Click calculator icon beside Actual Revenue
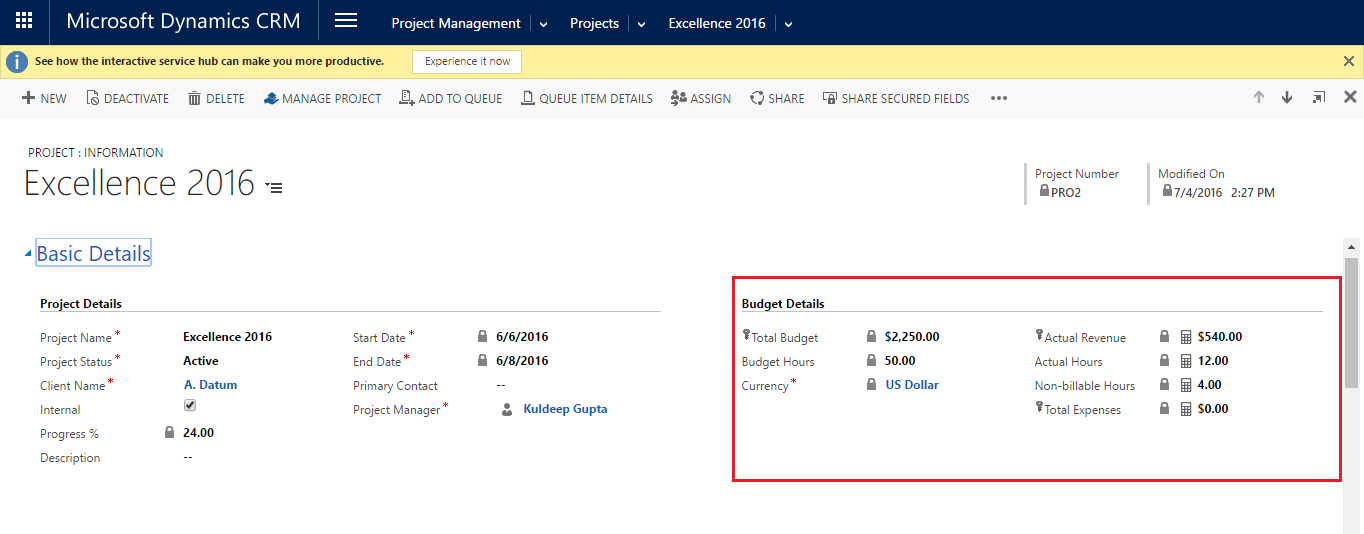Screen dimensions: 1364x534 (x=1186, y=337)
